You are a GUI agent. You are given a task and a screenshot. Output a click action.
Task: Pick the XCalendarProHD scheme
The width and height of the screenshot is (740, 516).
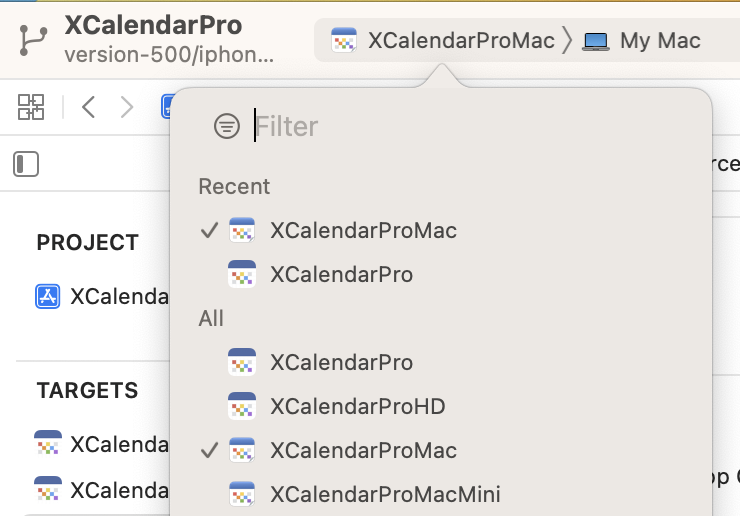(357, 406)
